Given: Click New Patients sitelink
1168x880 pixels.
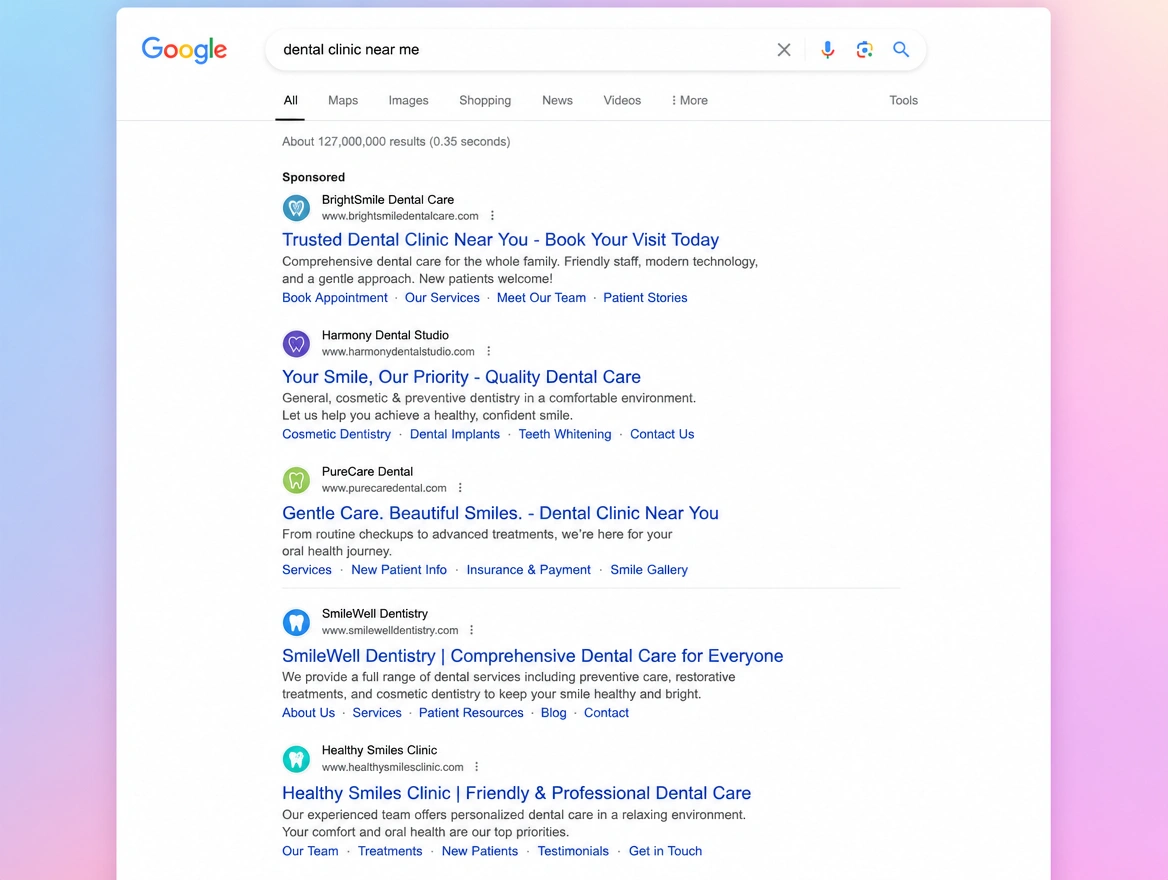Looking at the screenshot, I should [x=480, y=851].
